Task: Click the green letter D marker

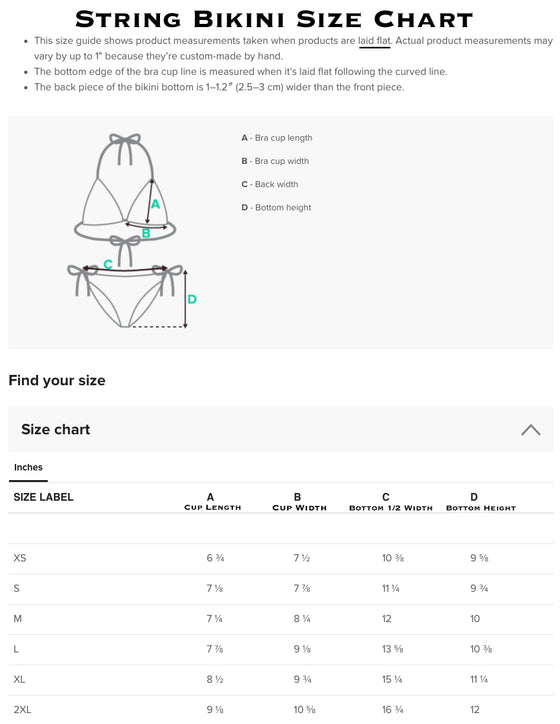Action: 192,299
